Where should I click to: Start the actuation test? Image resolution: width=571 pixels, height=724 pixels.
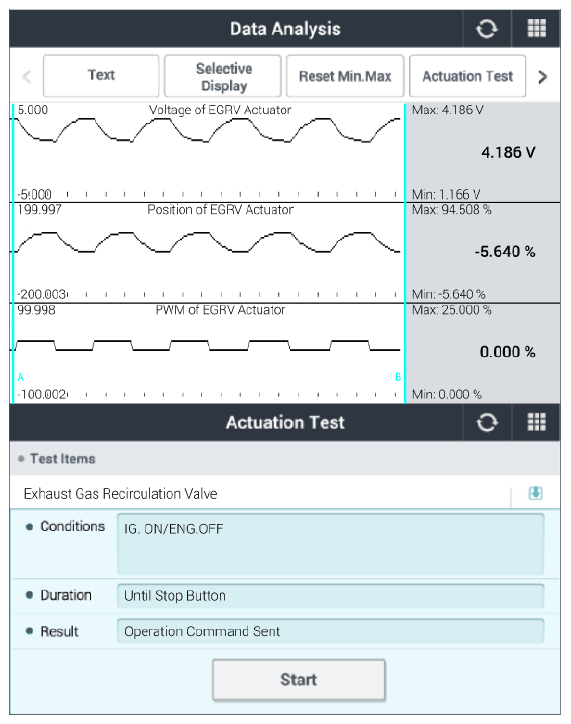[x=299, y=680]
